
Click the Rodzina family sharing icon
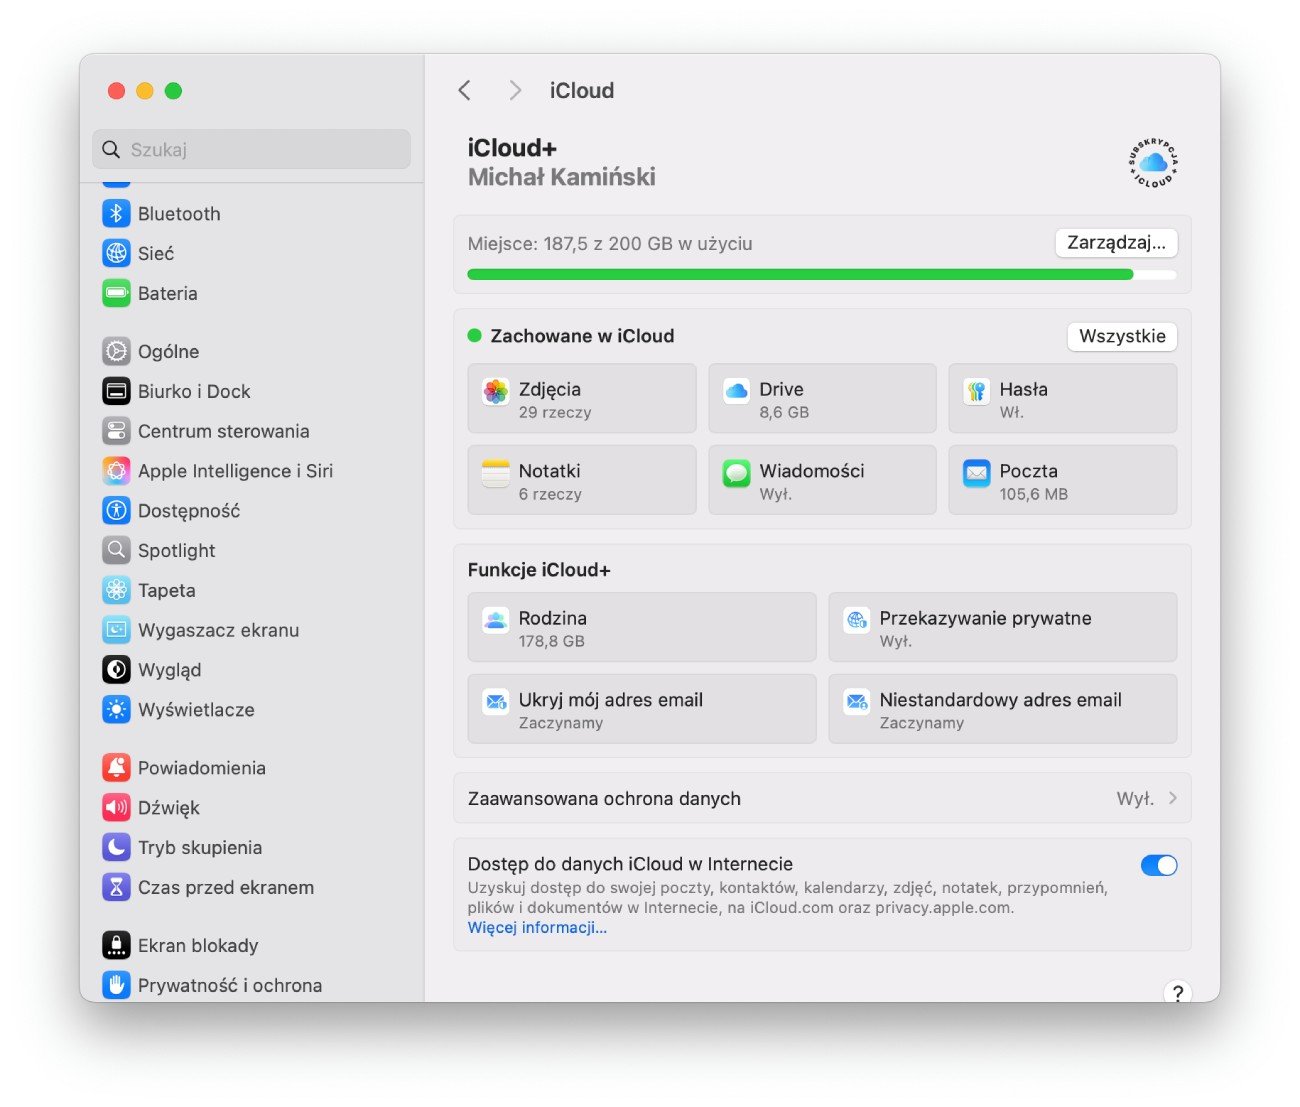[x=495, y=620]
